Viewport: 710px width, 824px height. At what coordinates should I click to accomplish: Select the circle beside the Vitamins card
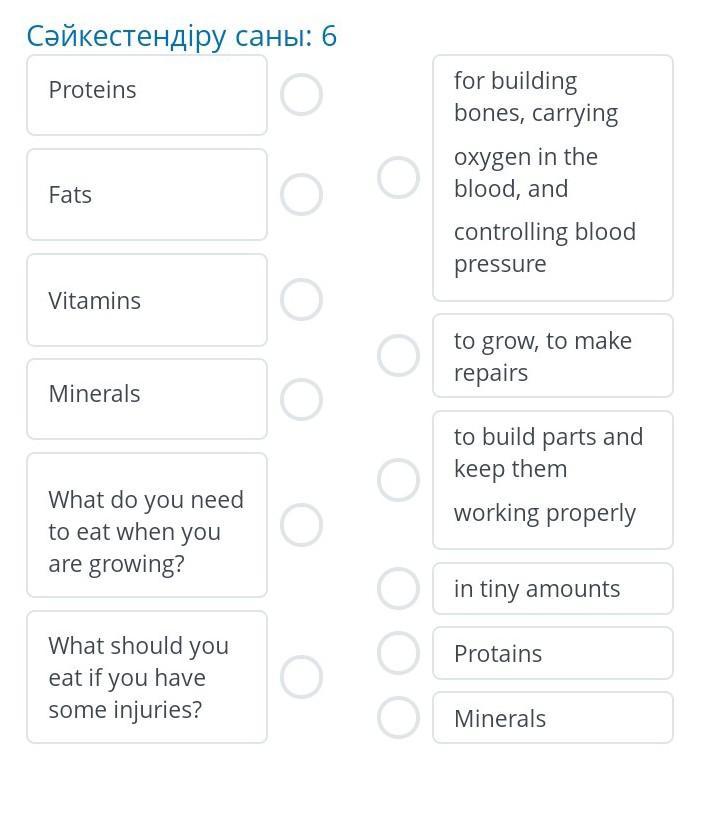[301, 300]
